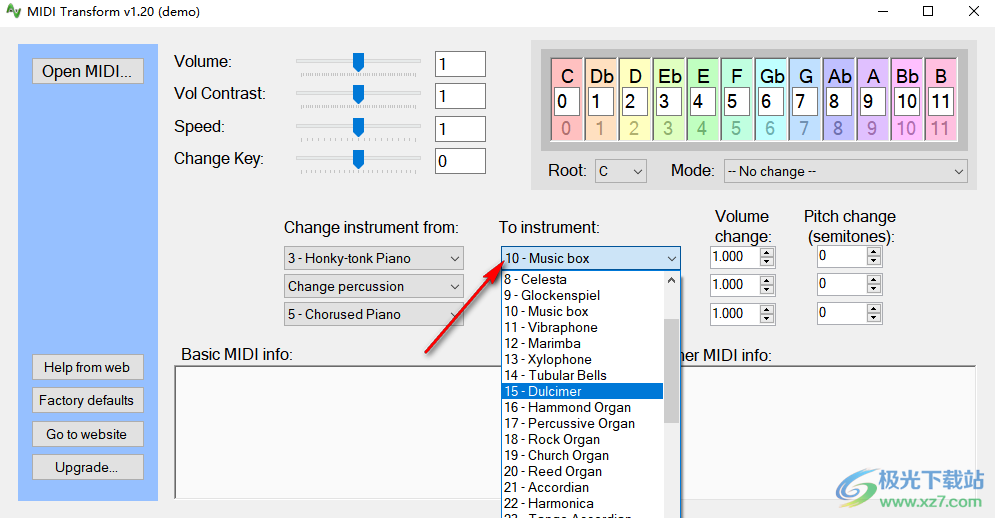
Task: Click the Change Key value field
Action: [x=460, y=160]
